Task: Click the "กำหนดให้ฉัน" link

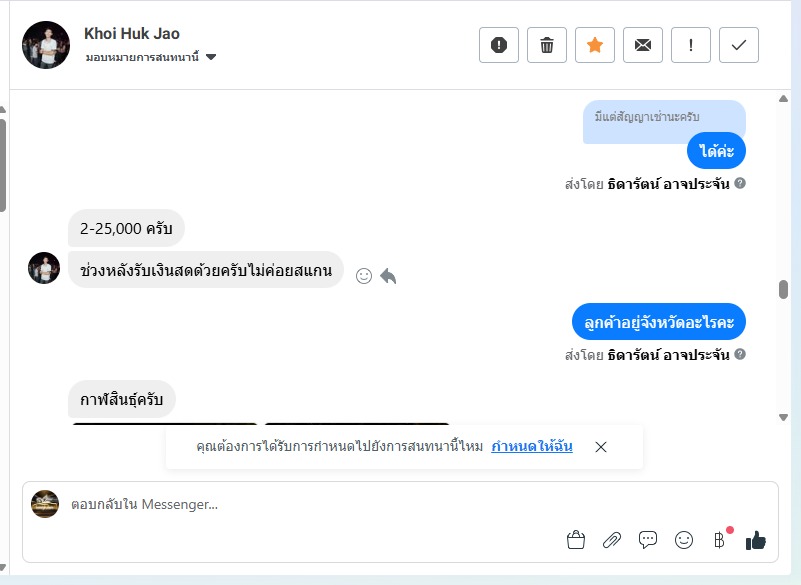Action: pos(532,446)
